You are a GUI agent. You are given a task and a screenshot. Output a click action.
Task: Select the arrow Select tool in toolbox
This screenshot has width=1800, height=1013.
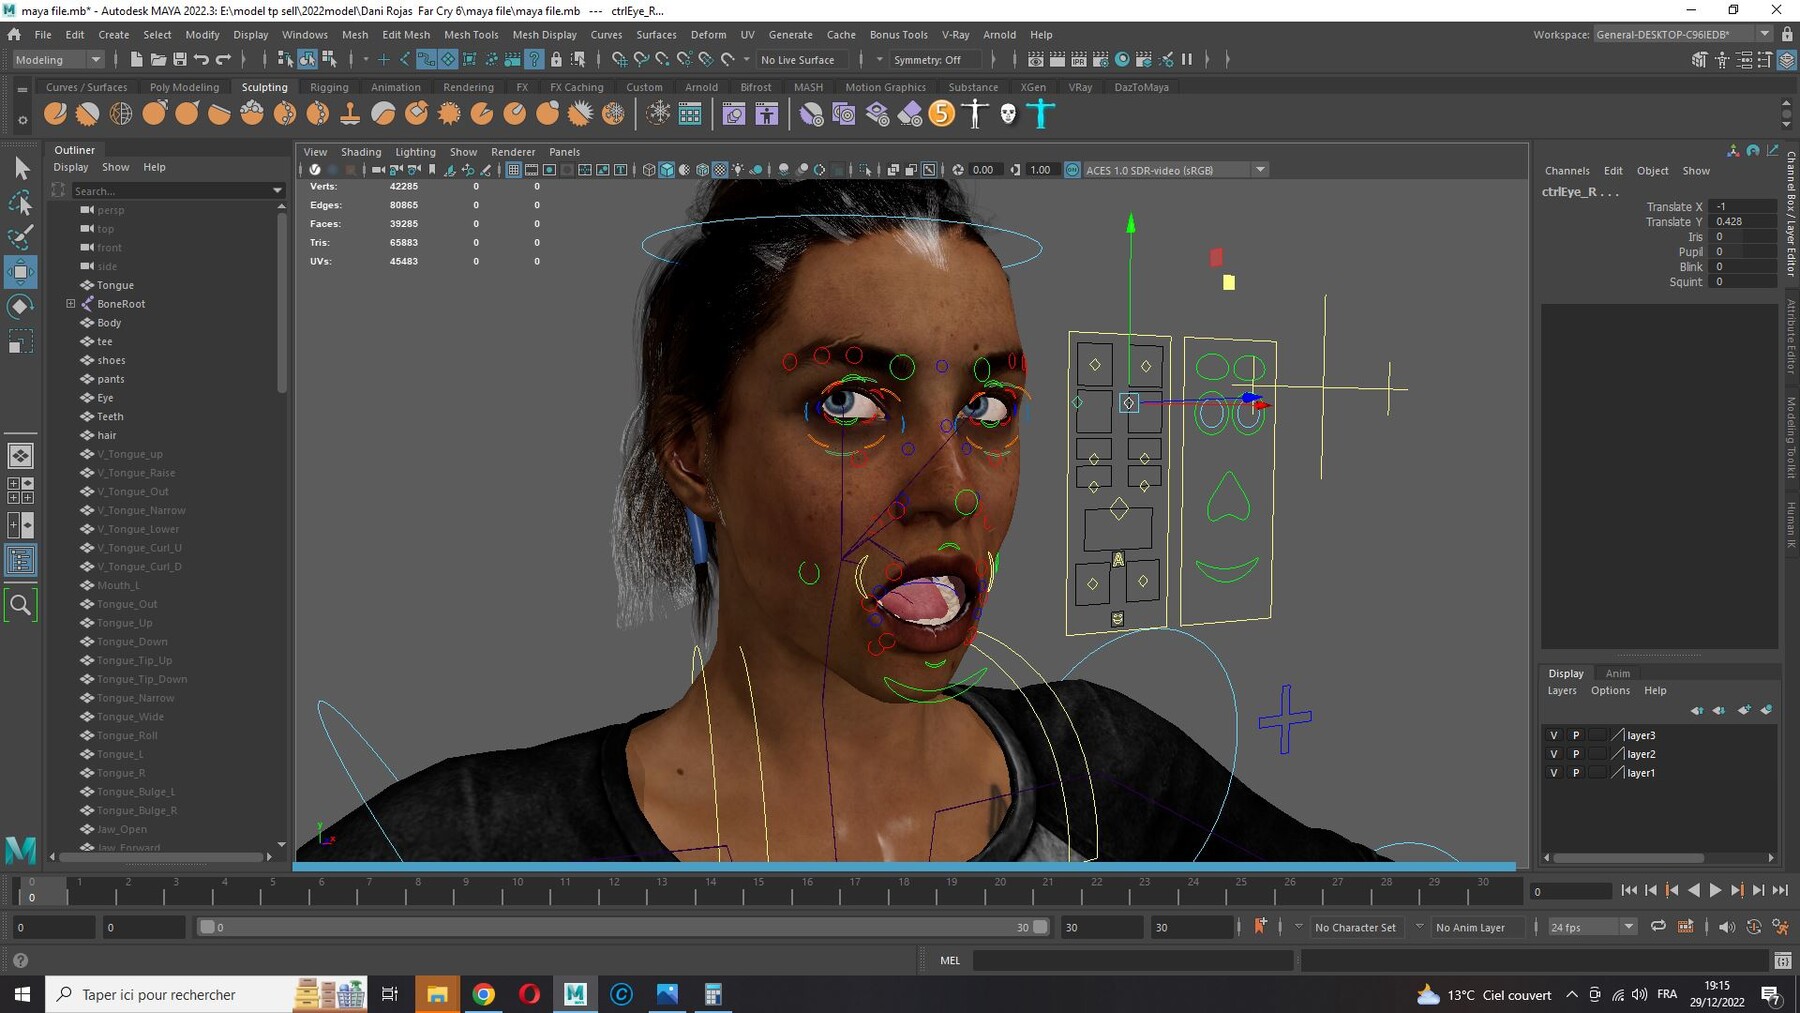tap(21, 168)
